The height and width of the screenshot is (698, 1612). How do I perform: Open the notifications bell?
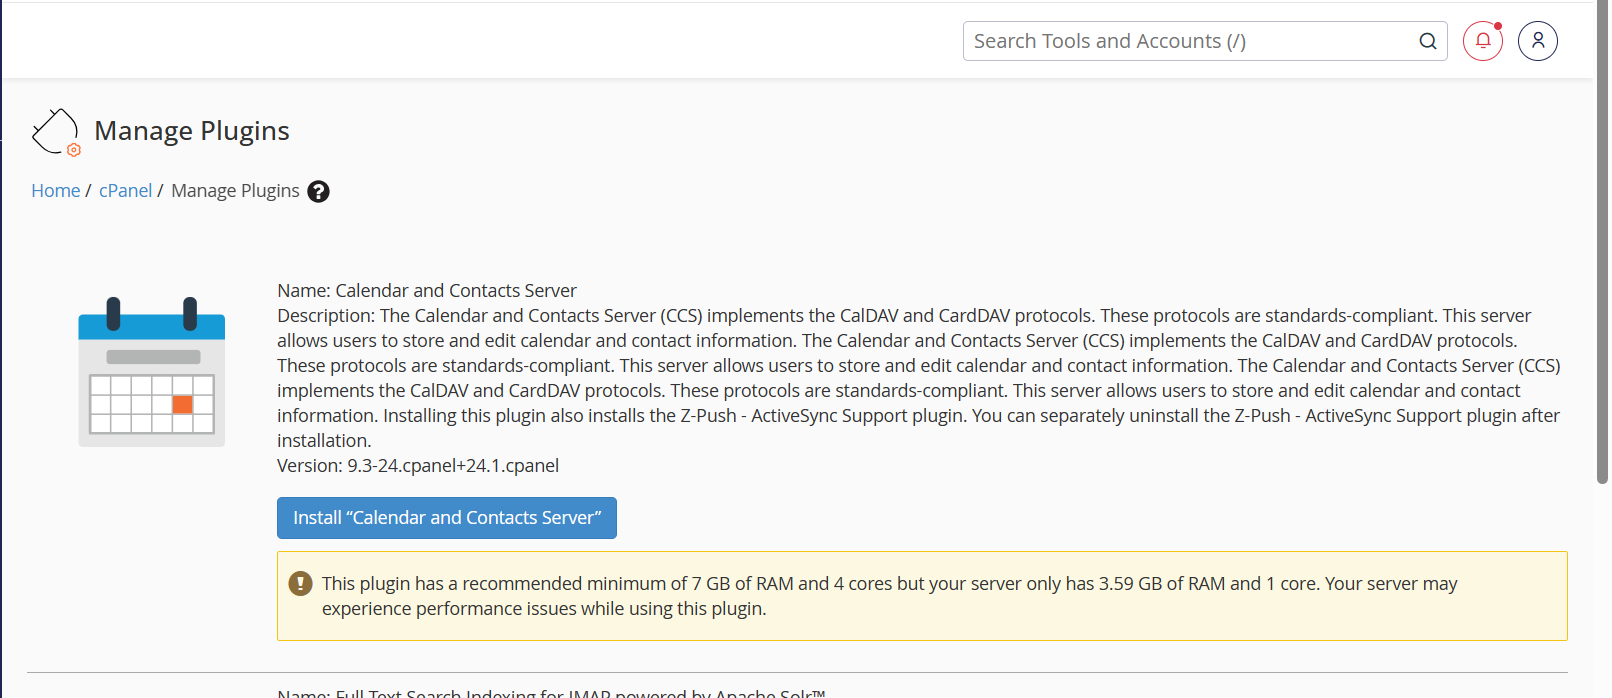coord(1482,41)
